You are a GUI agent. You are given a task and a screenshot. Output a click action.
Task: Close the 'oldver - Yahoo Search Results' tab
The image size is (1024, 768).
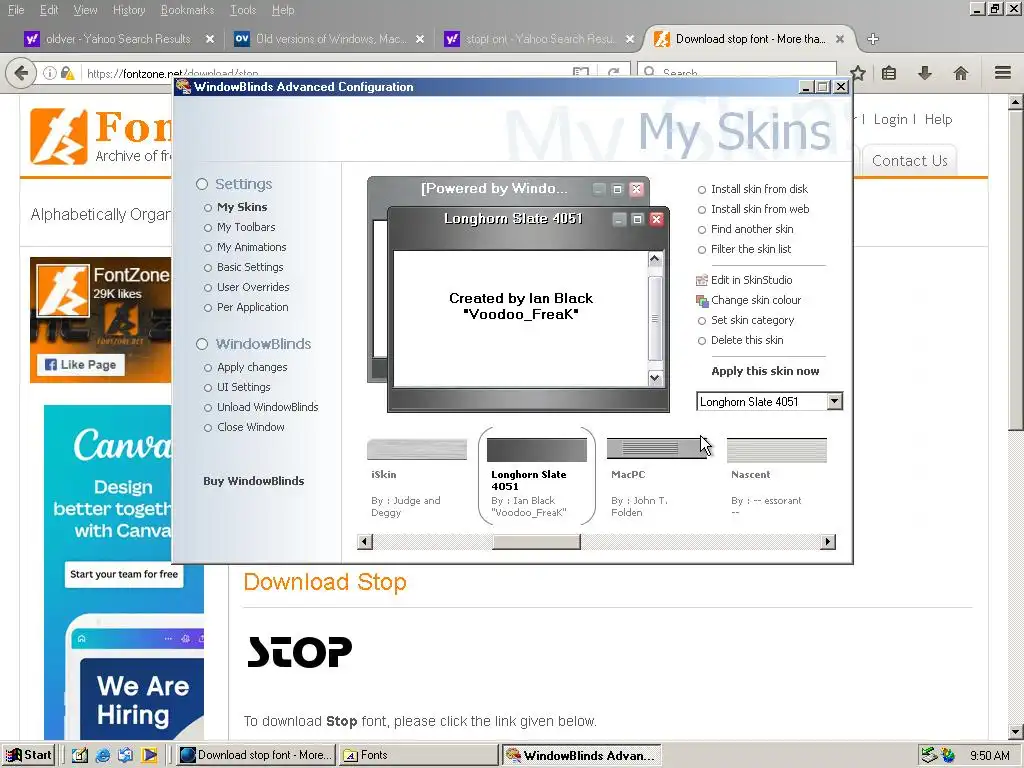tap(210, 39)
